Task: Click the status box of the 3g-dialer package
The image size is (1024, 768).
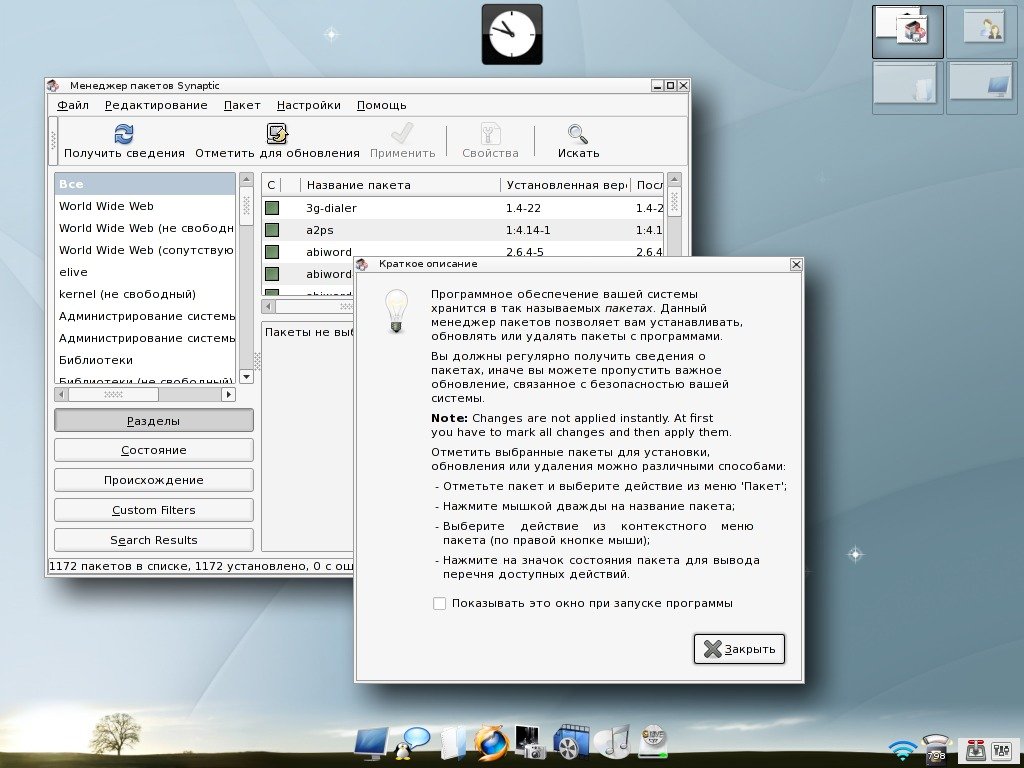Action: [x=272, y=208]
